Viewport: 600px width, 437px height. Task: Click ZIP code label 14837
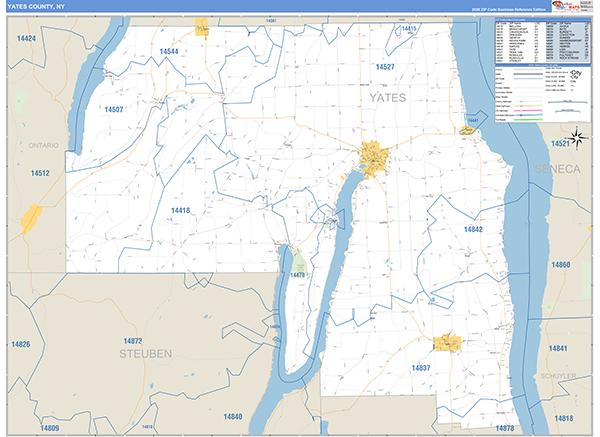point(421,368)
